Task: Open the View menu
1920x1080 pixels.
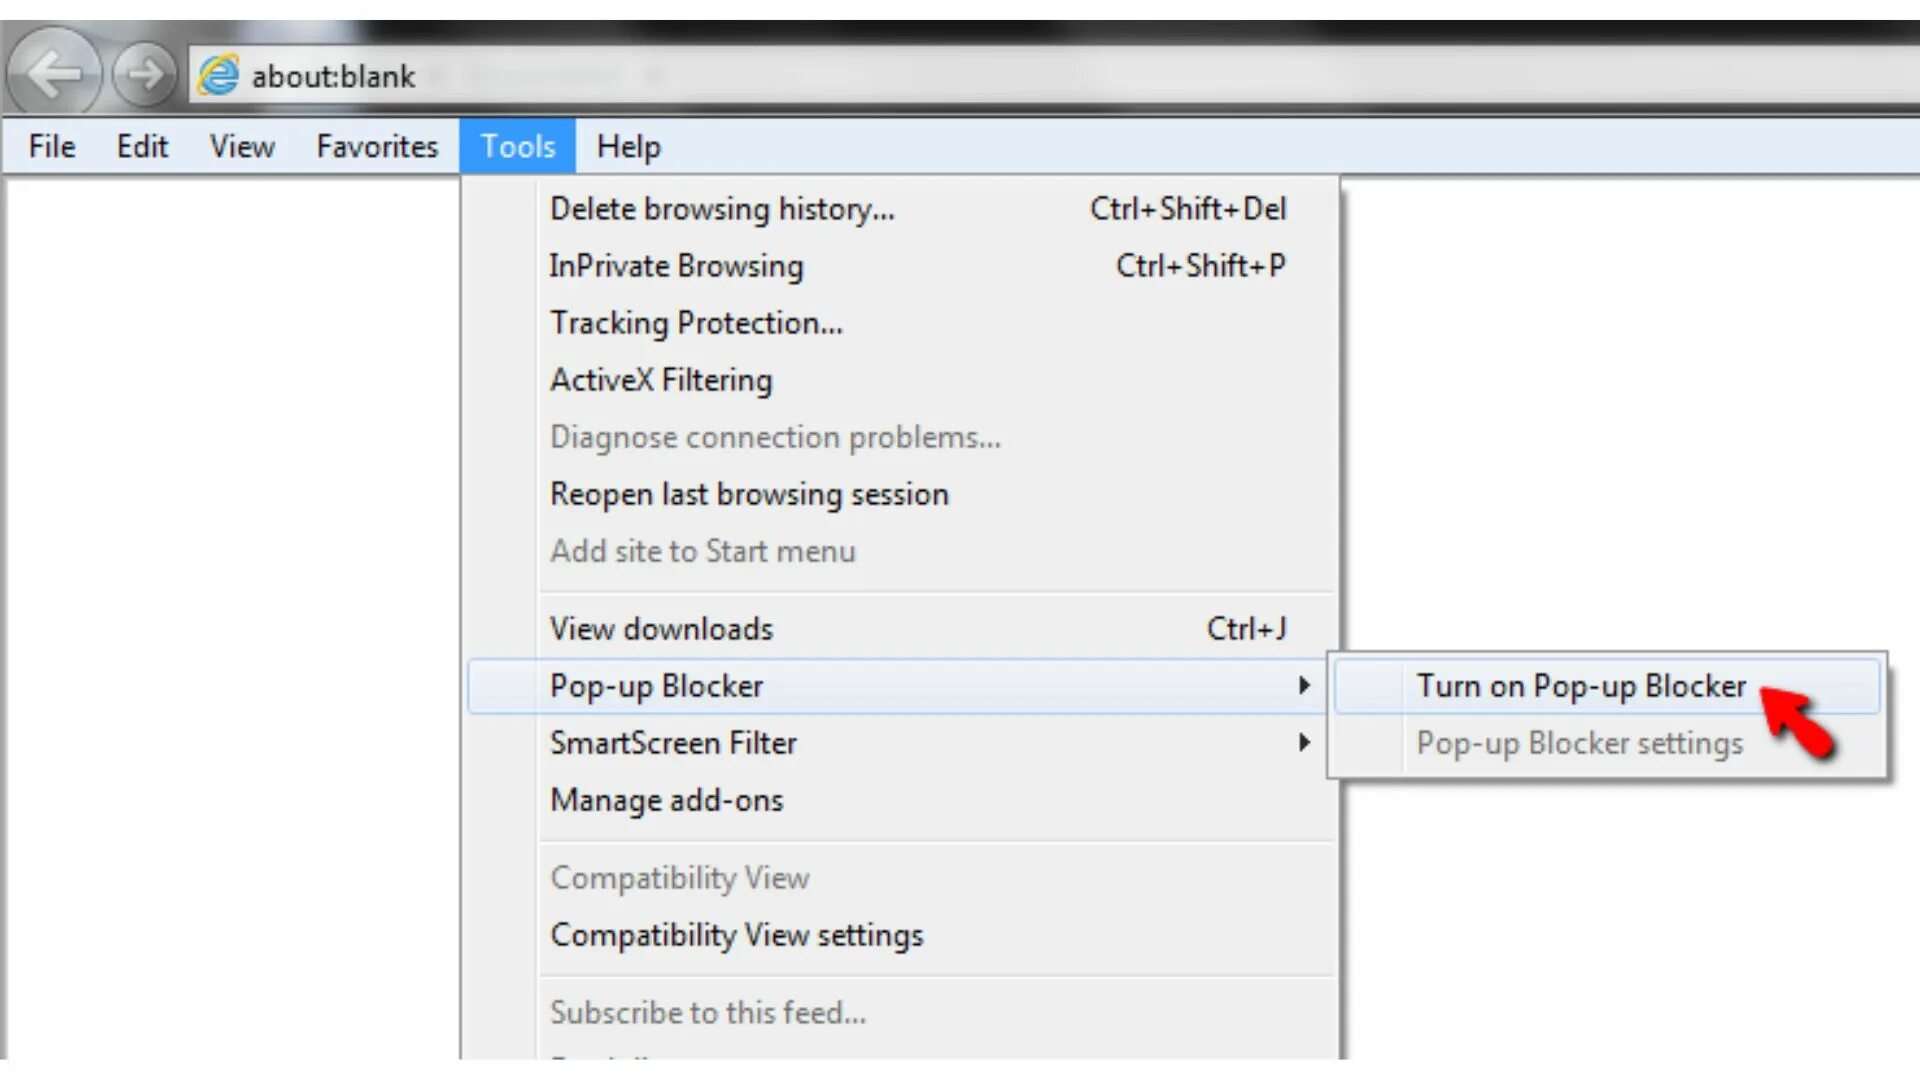Action: pos(242,147)
